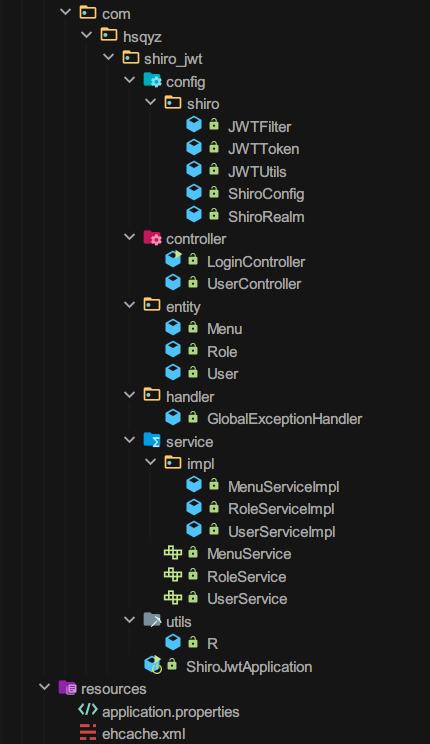Viewport: 430px width, 744px height.
Task: Collapse the impl folder
Action: [x=150, y=462]
